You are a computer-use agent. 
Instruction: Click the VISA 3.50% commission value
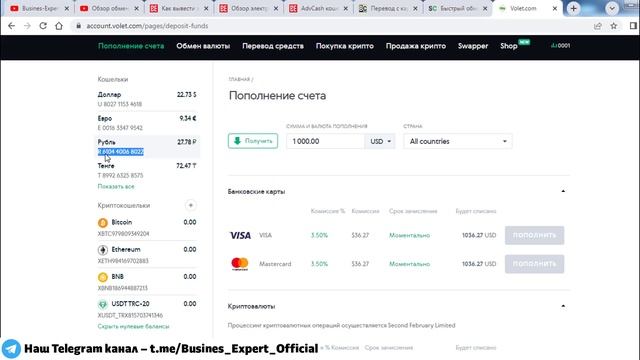tap(319, 236)
